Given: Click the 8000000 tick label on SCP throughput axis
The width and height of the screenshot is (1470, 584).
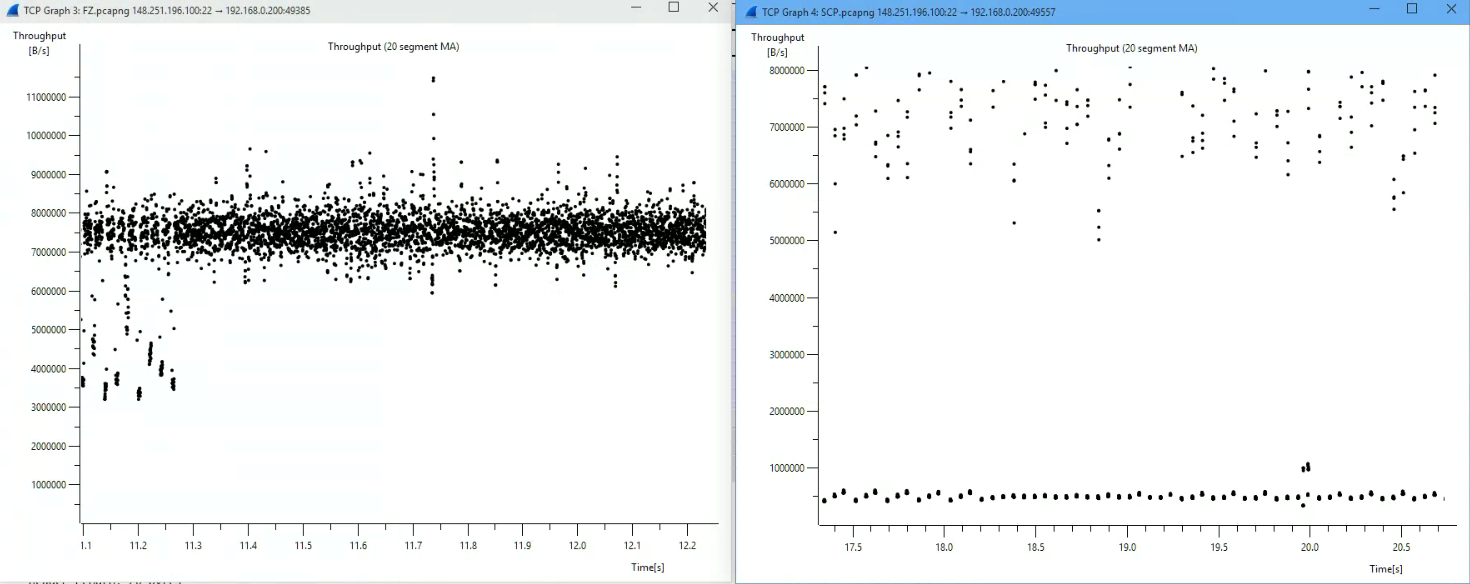Looking at the screenshot, I should [794, 70].
